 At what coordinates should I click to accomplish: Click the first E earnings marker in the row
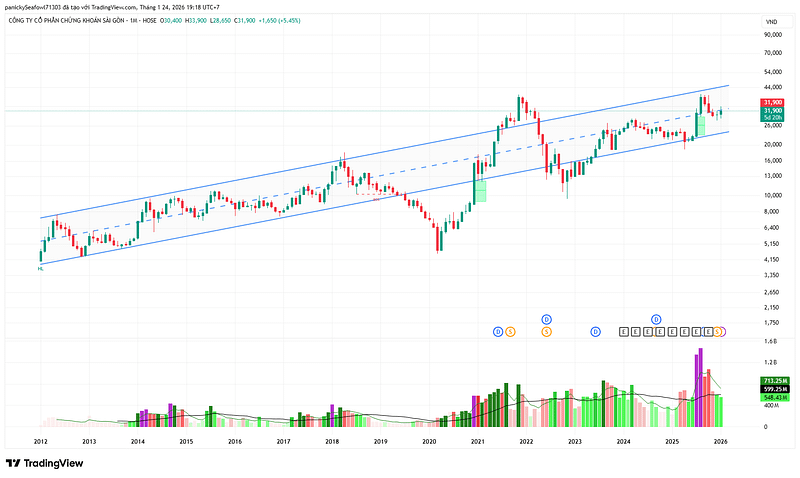625,331
